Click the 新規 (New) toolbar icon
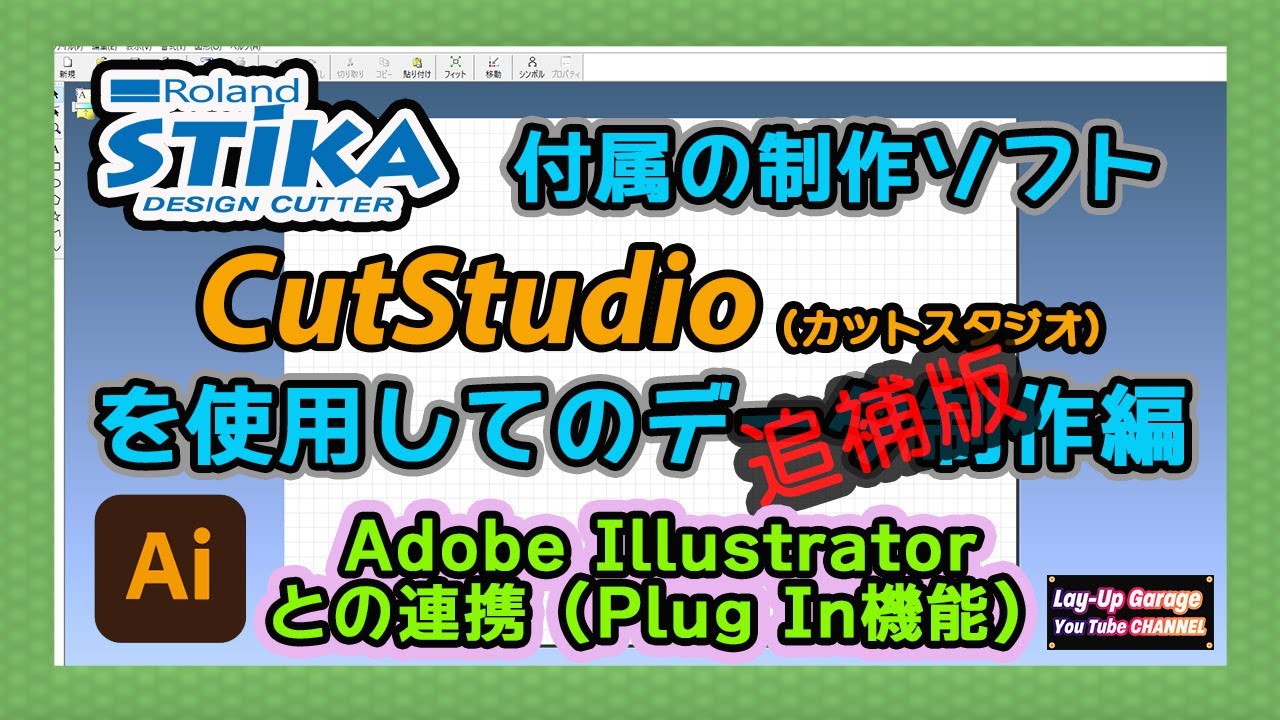 (67, 66)
